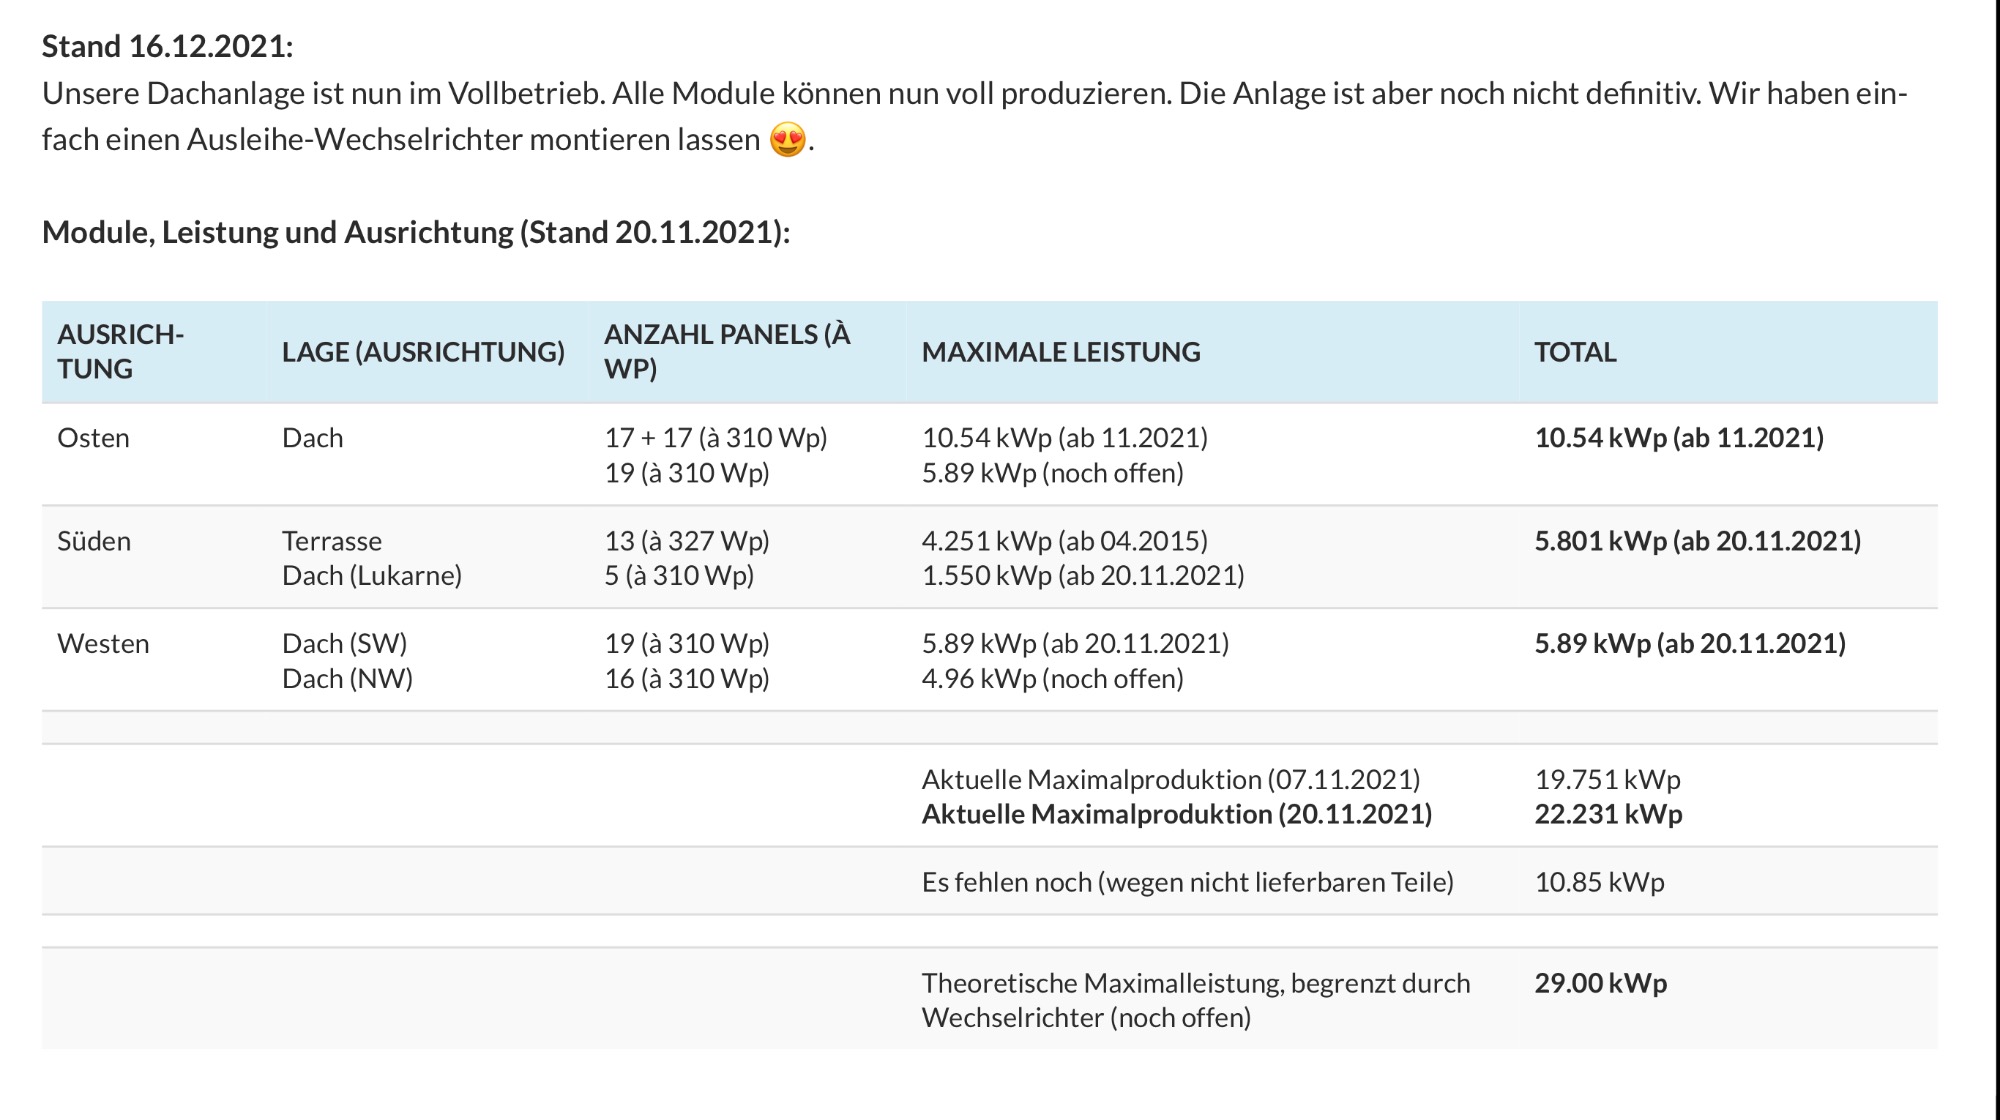Click the 'LAGE (AUSRICHTUNG)' column header
Image resolution: width=2000 pixels, height=1120 pixels.
point(423,352)
